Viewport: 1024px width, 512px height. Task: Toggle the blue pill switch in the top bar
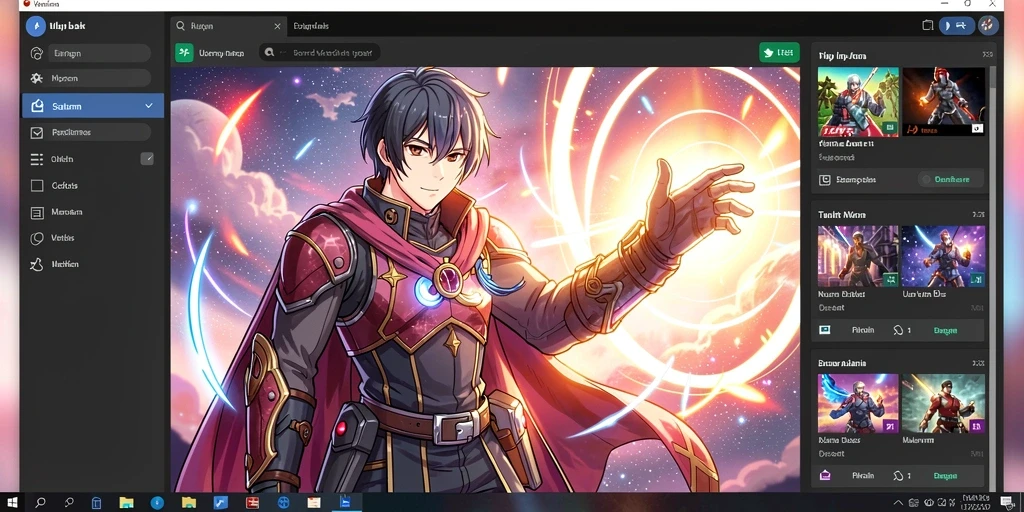pyautogui.click(x=957, y=25)
